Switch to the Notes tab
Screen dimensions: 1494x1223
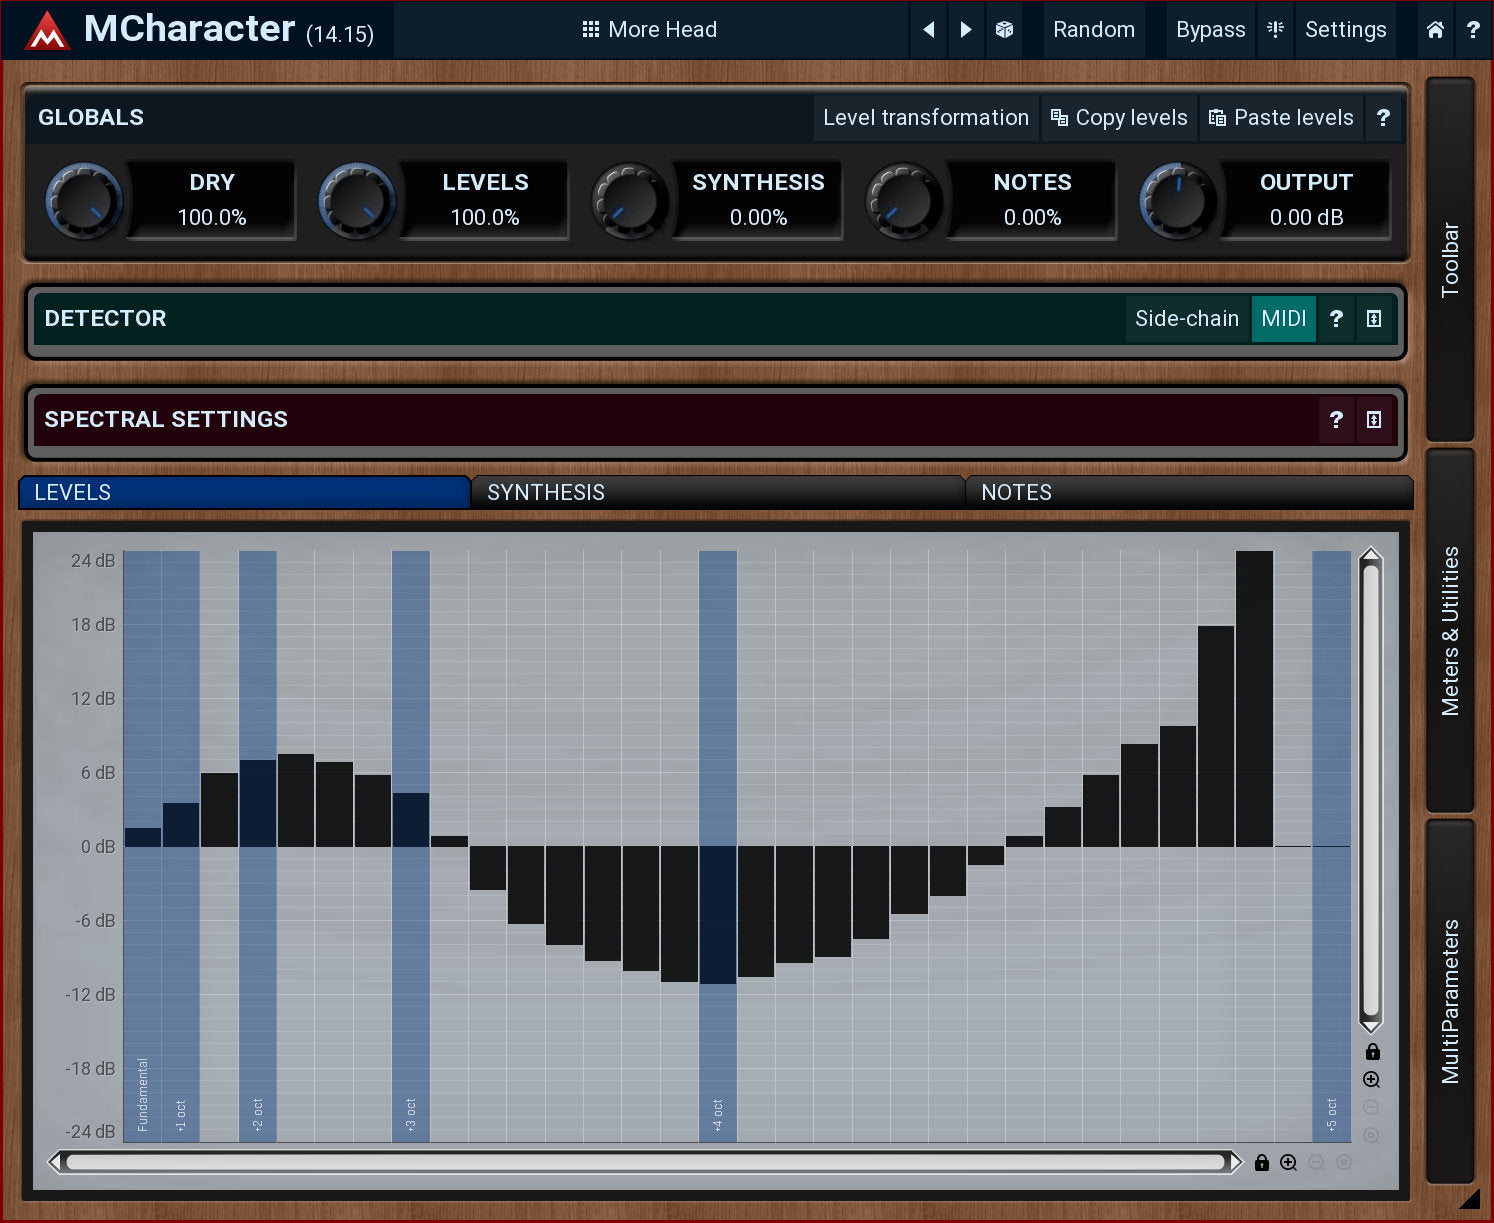(1188, 493)
